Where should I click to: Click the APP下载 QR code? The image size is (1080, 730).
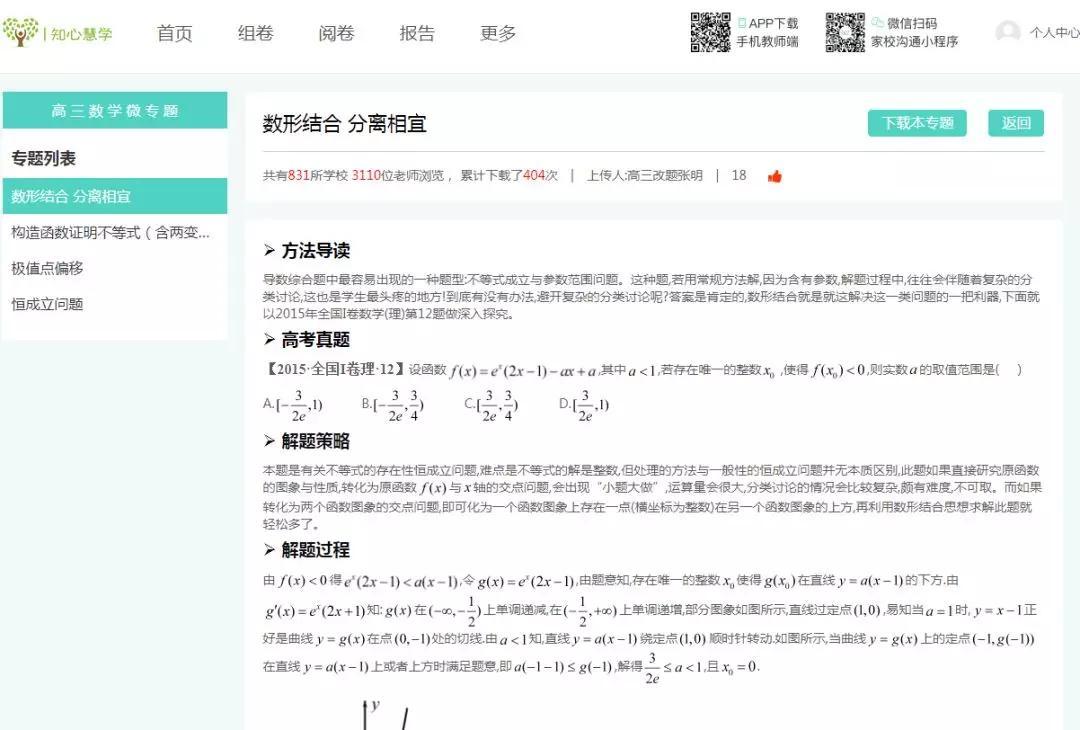(710, 32)
